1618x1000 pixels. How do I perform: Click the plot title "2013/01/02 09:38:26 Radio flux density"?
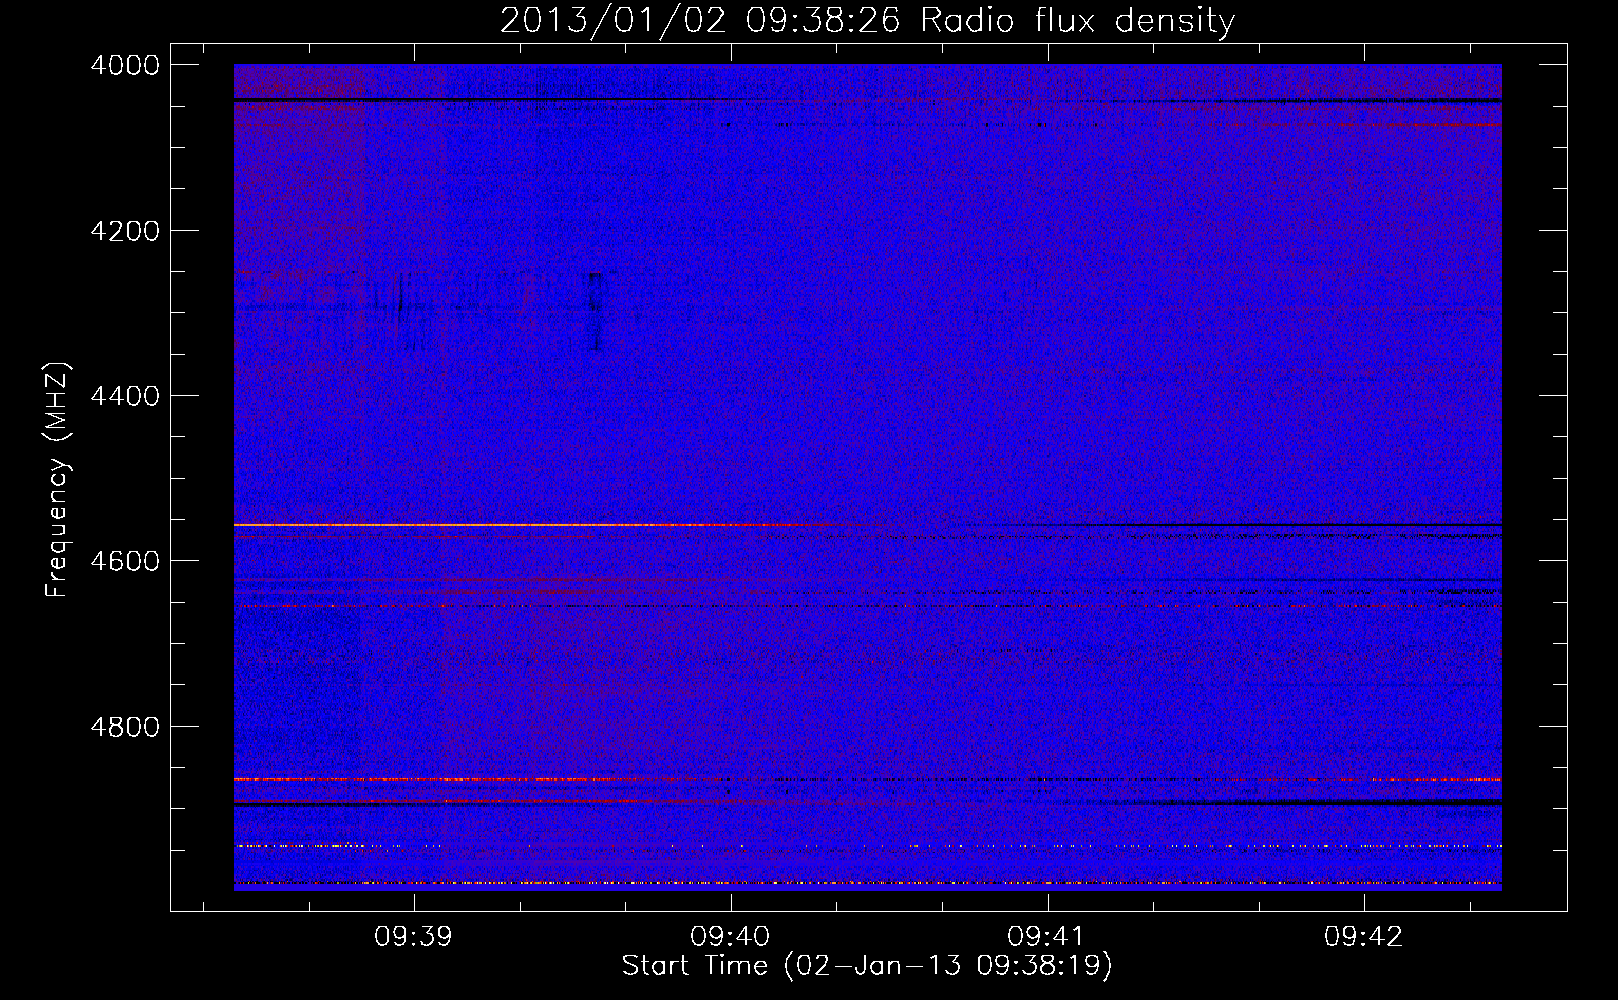click(867, 21)
